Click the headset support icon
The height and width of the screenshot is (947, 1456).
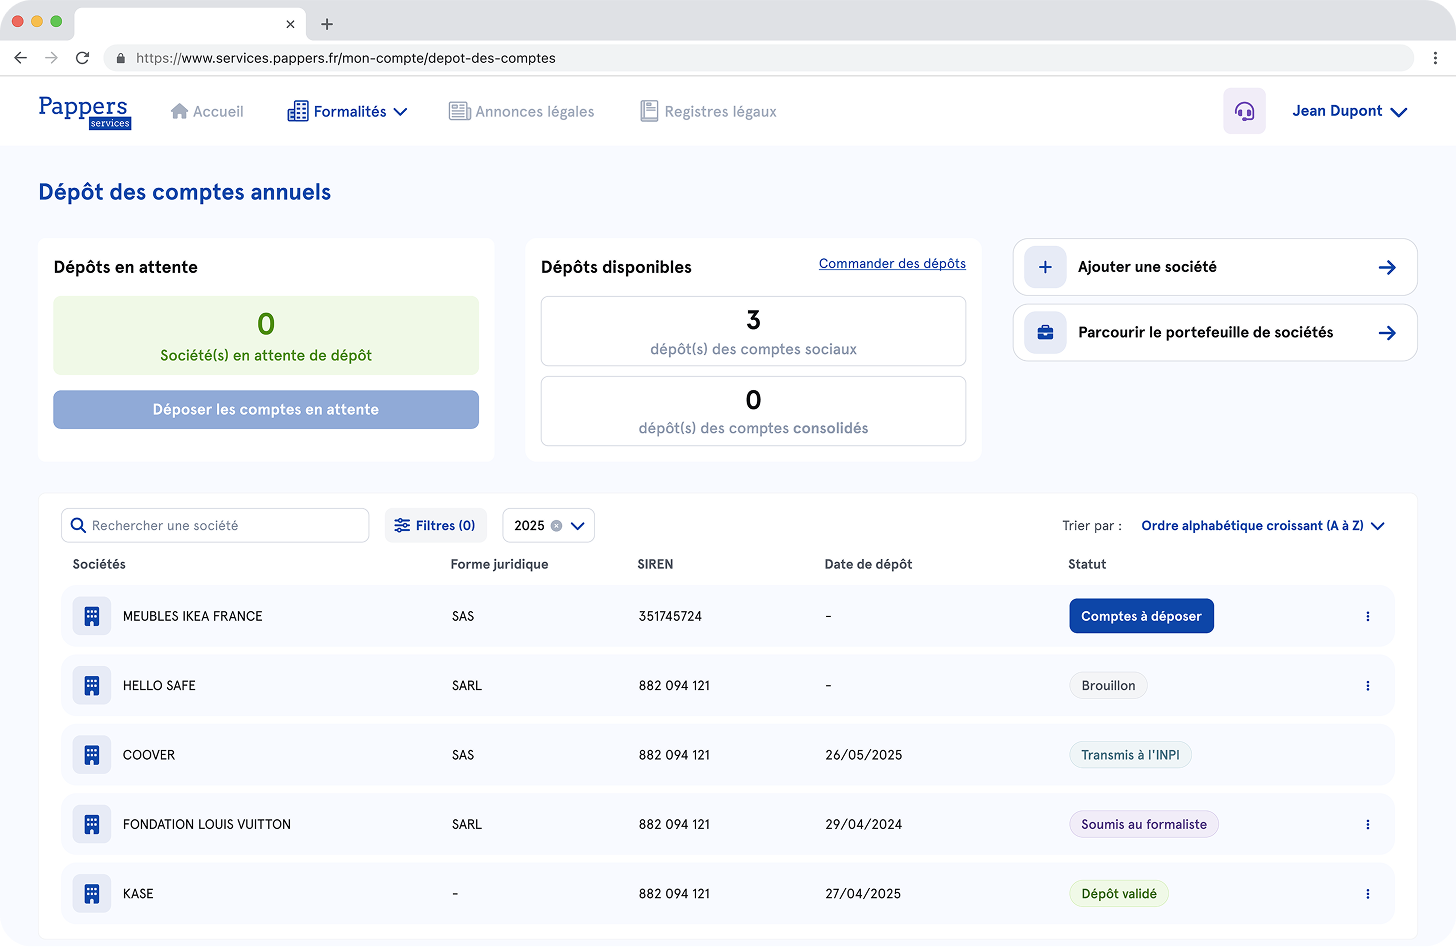(1244, 111)
